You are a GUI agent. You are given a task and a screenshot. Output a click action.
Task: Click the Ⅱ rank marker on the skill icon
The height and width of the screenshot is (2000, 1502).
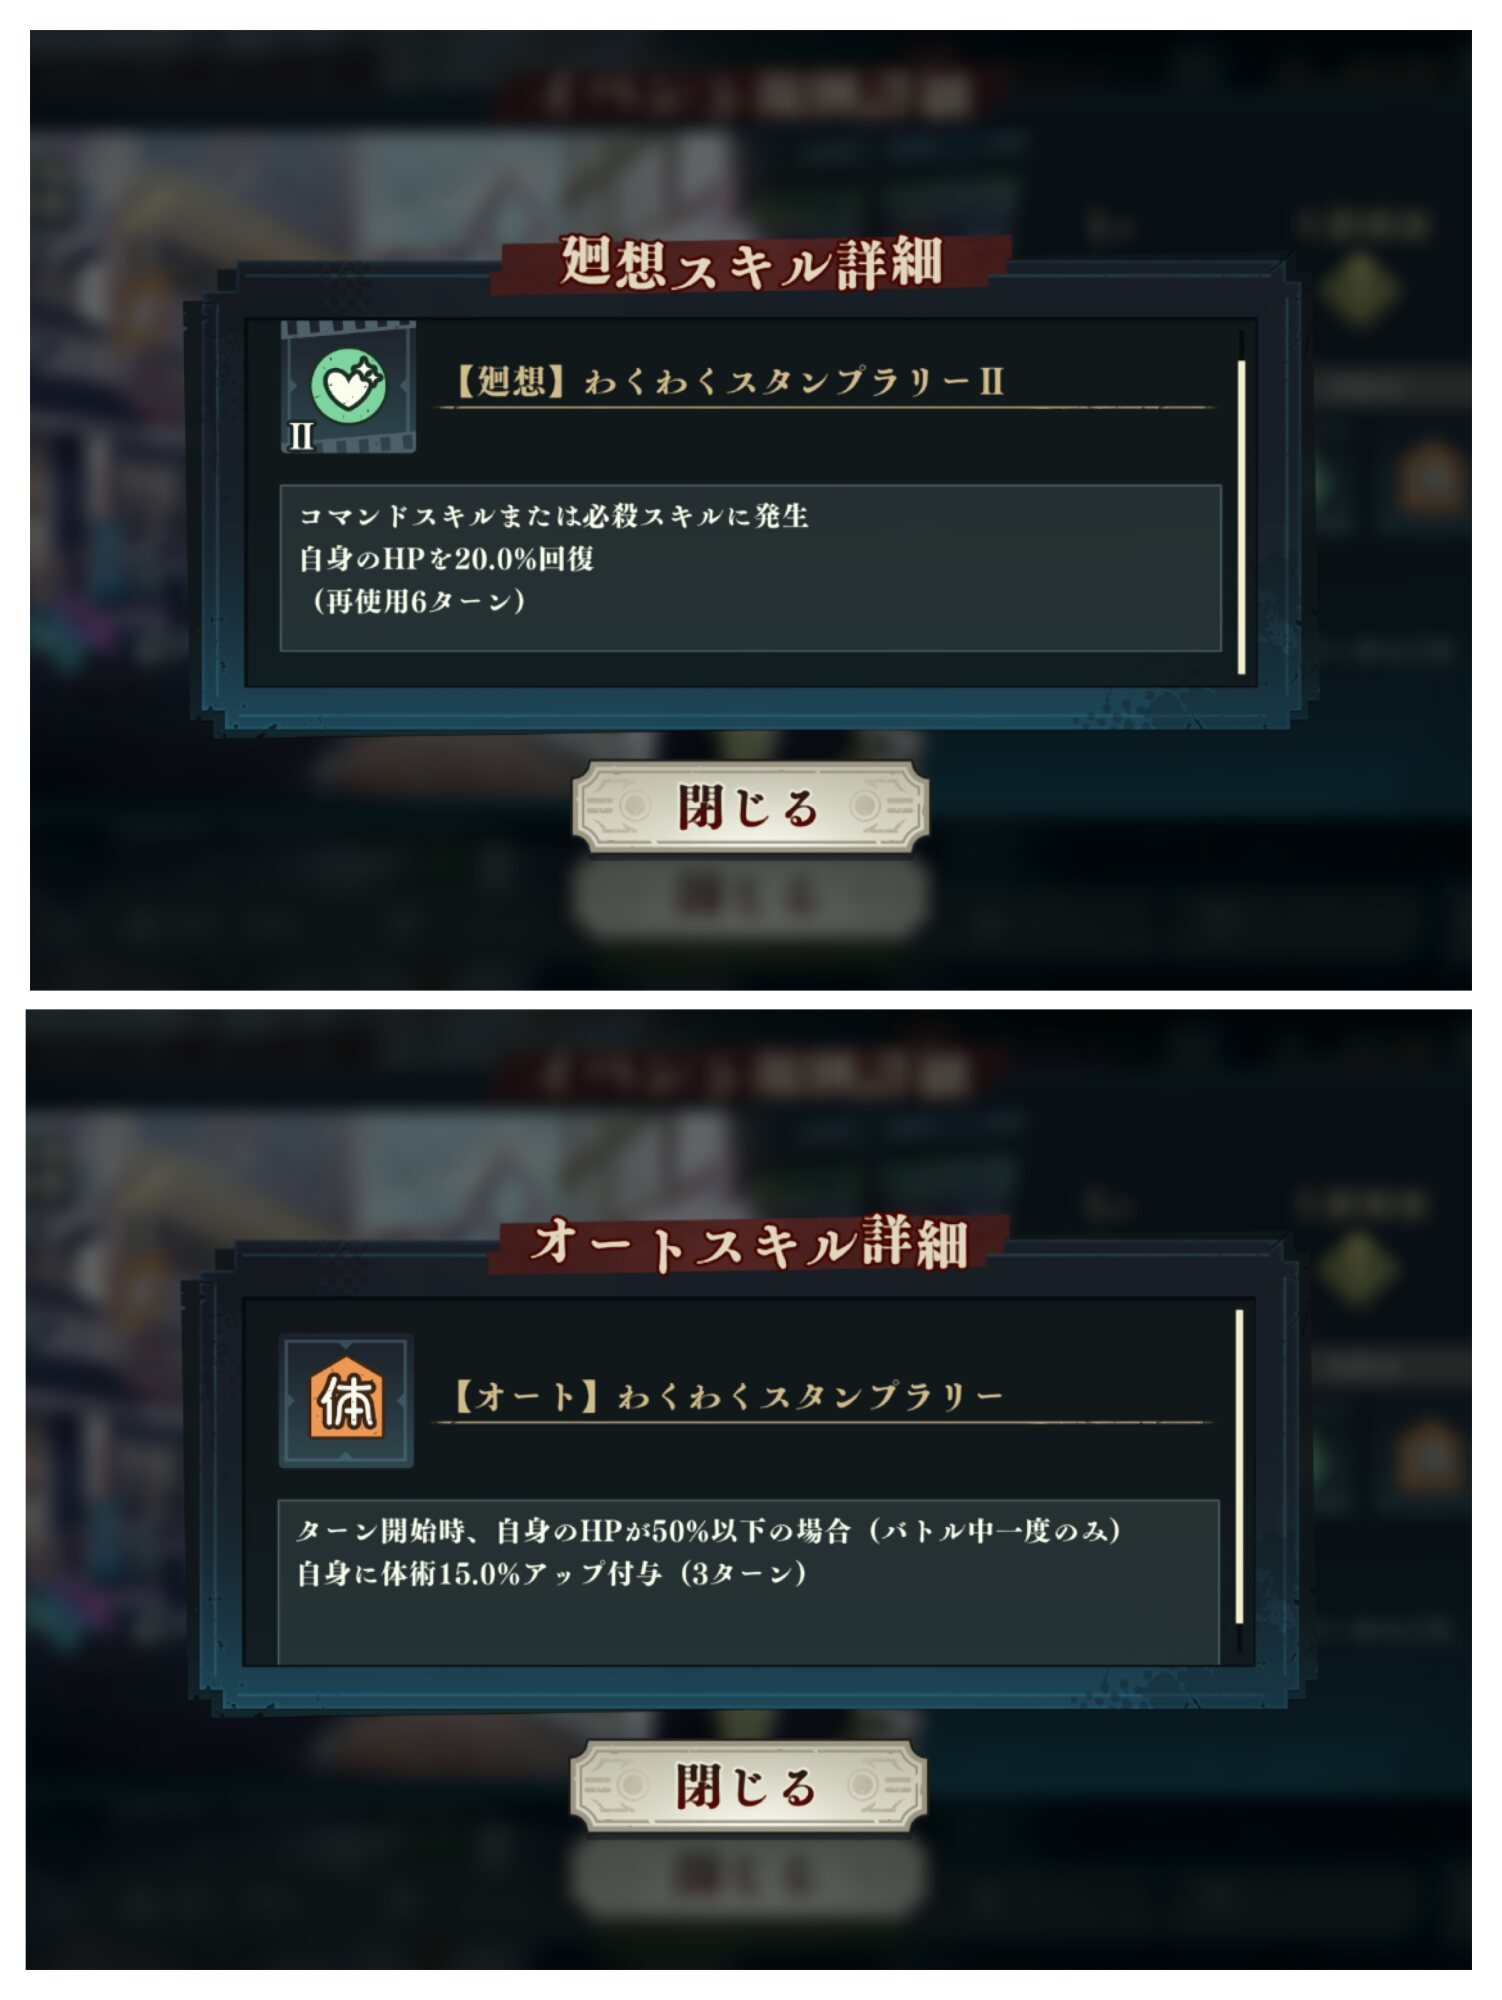click(301, 437)
